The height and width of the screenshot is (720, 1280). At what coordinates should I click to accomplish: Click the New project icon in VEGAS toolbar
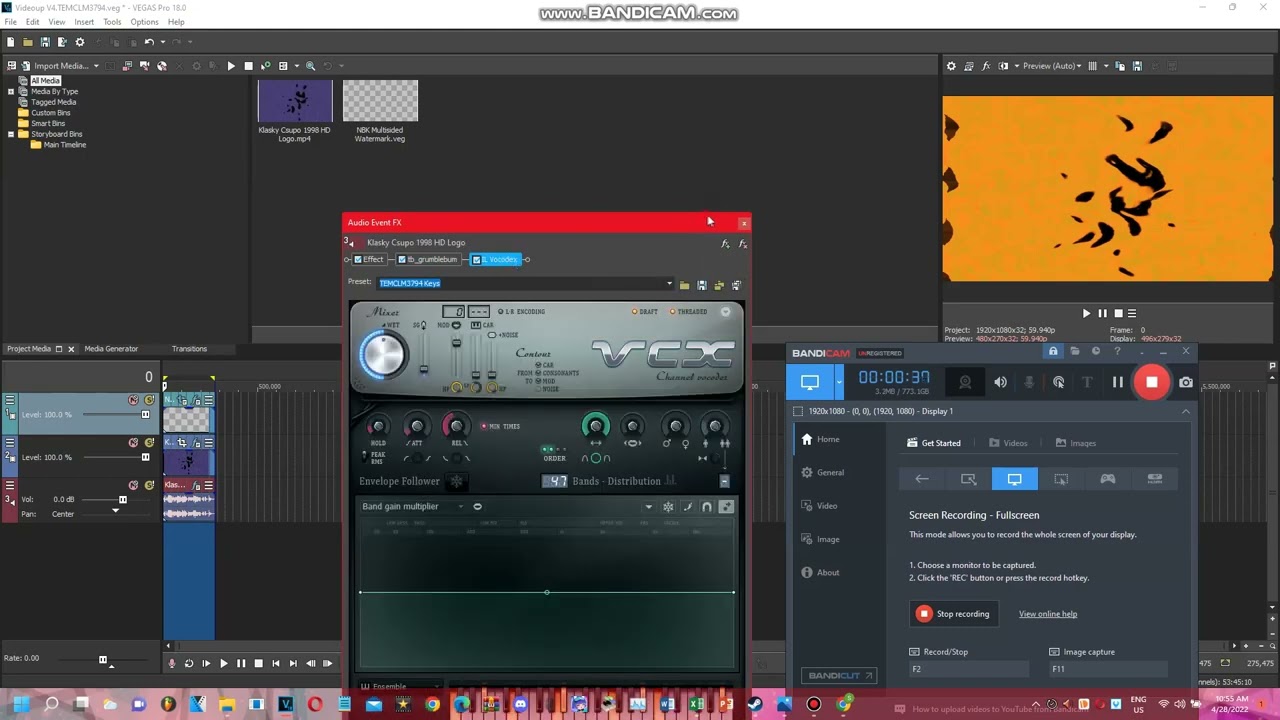pyautogui.click(x=10, y=42)
